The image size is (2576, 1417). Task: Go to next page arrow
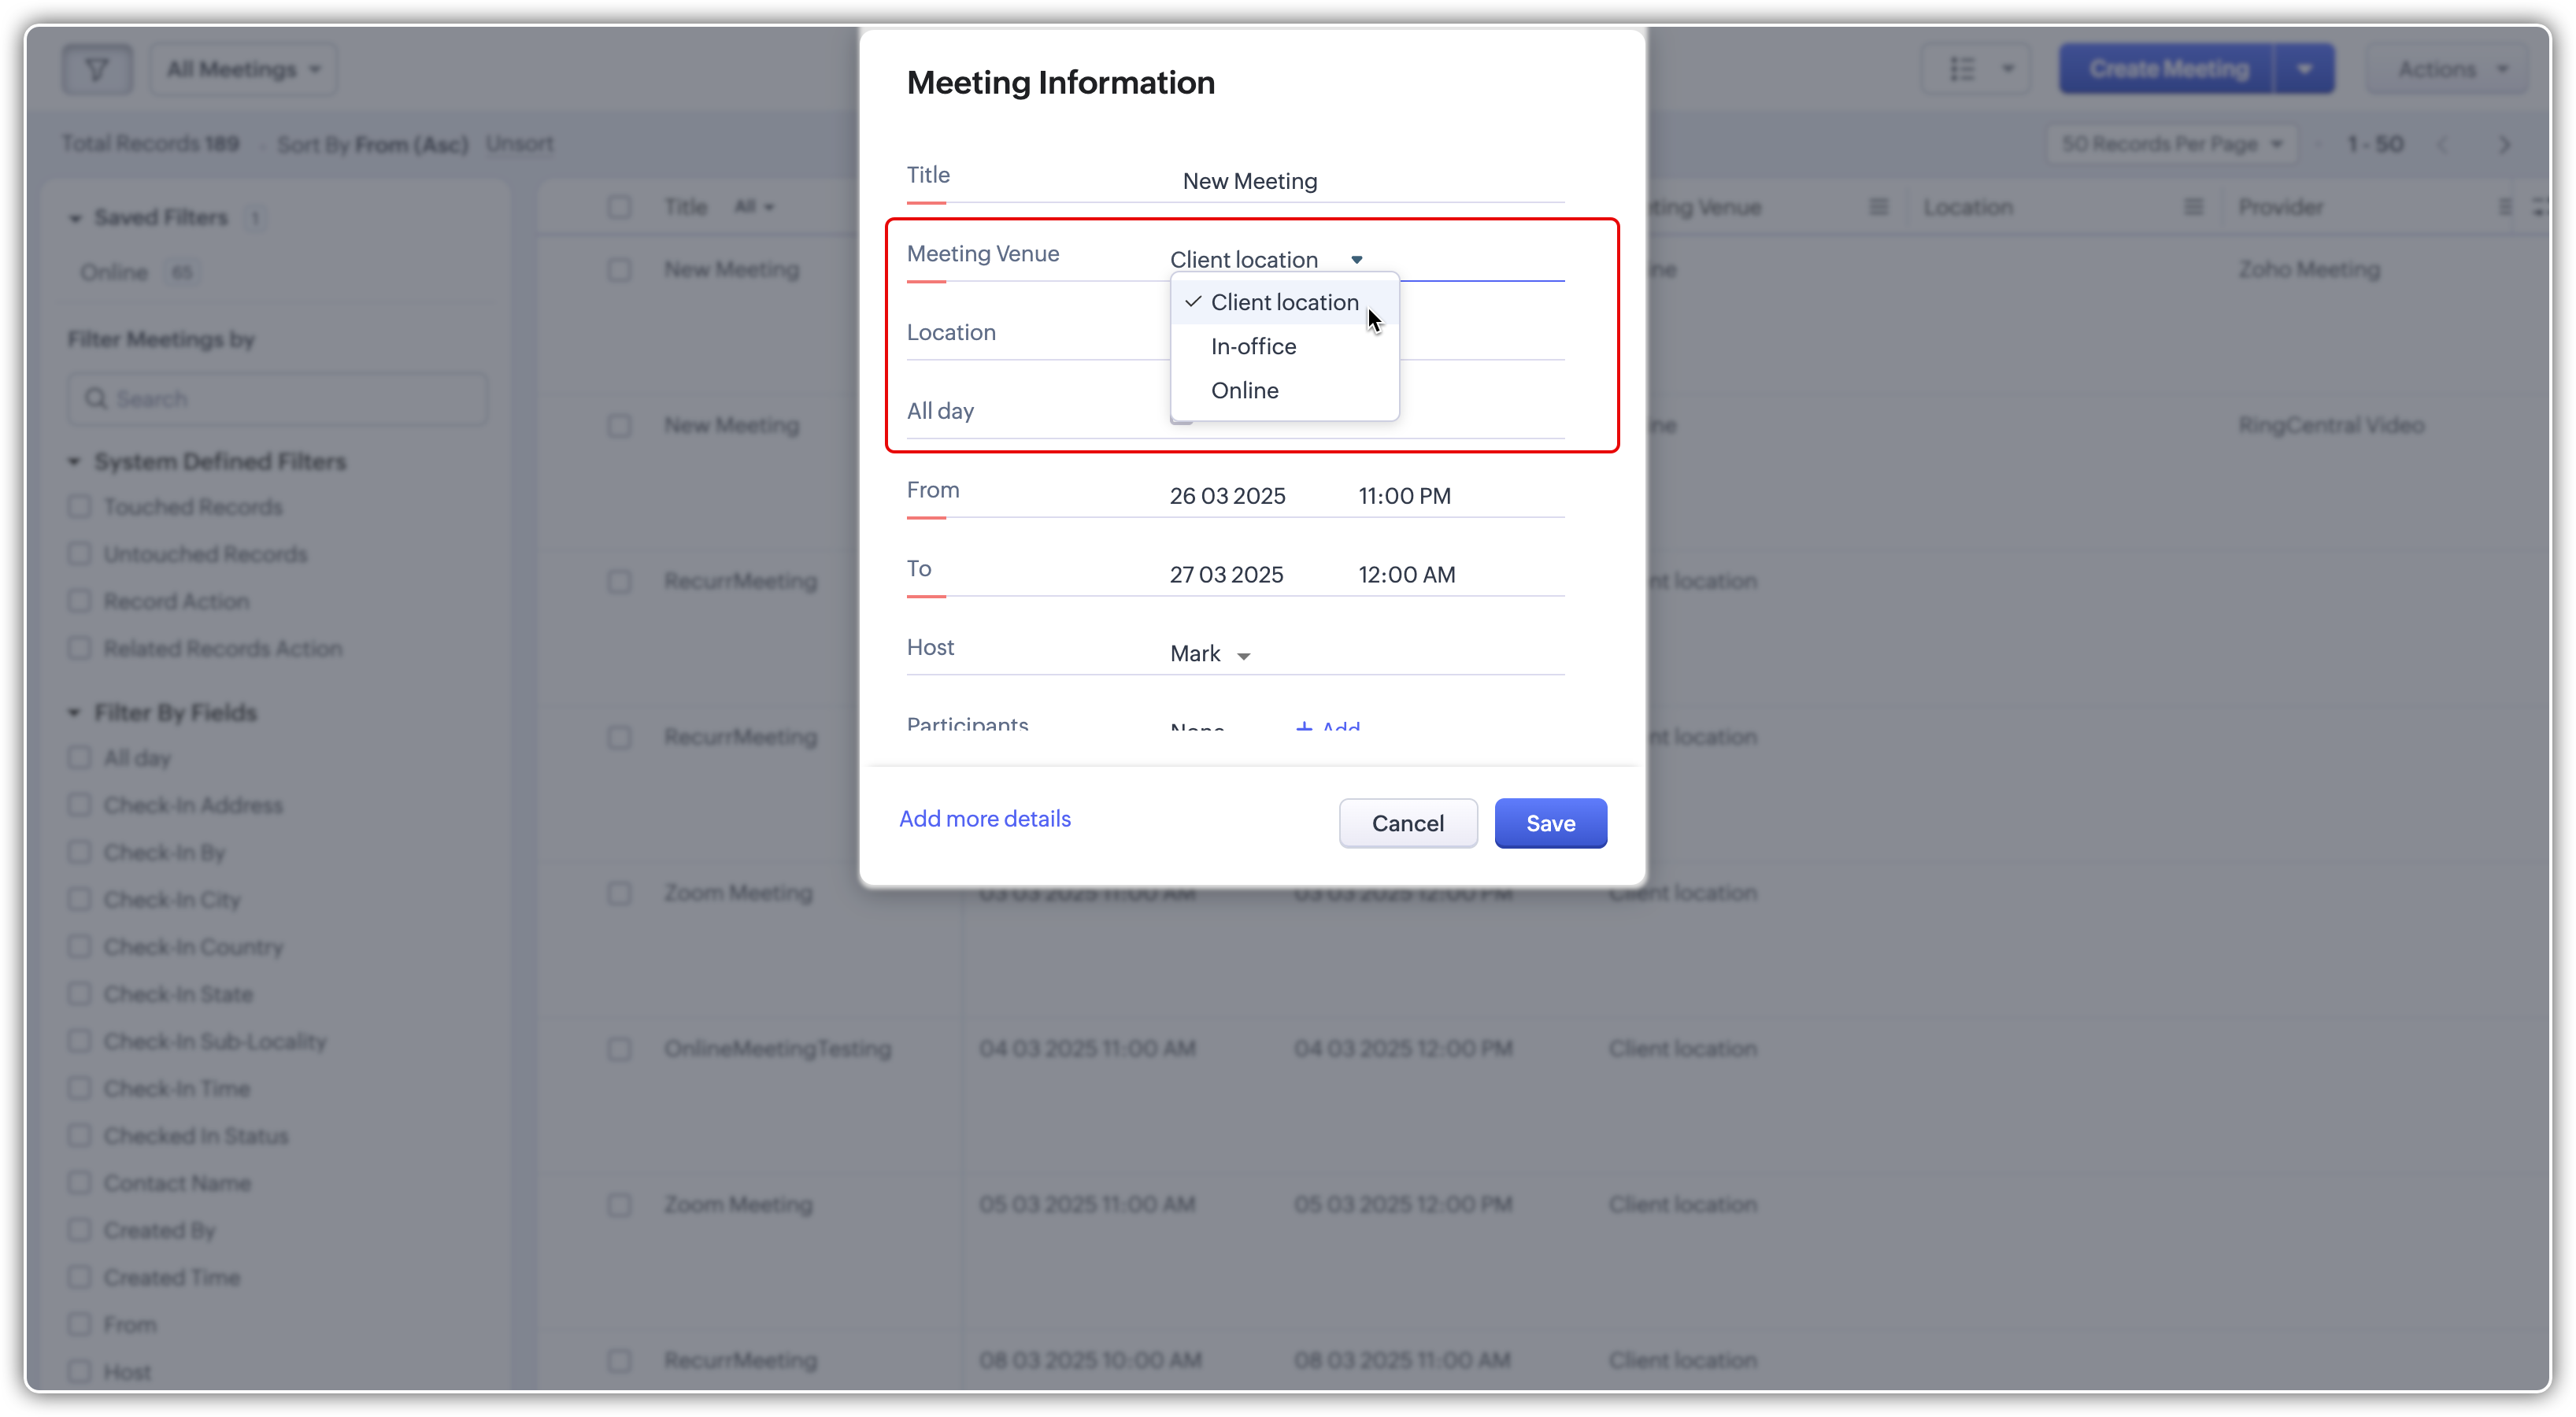click(2504, 145)
